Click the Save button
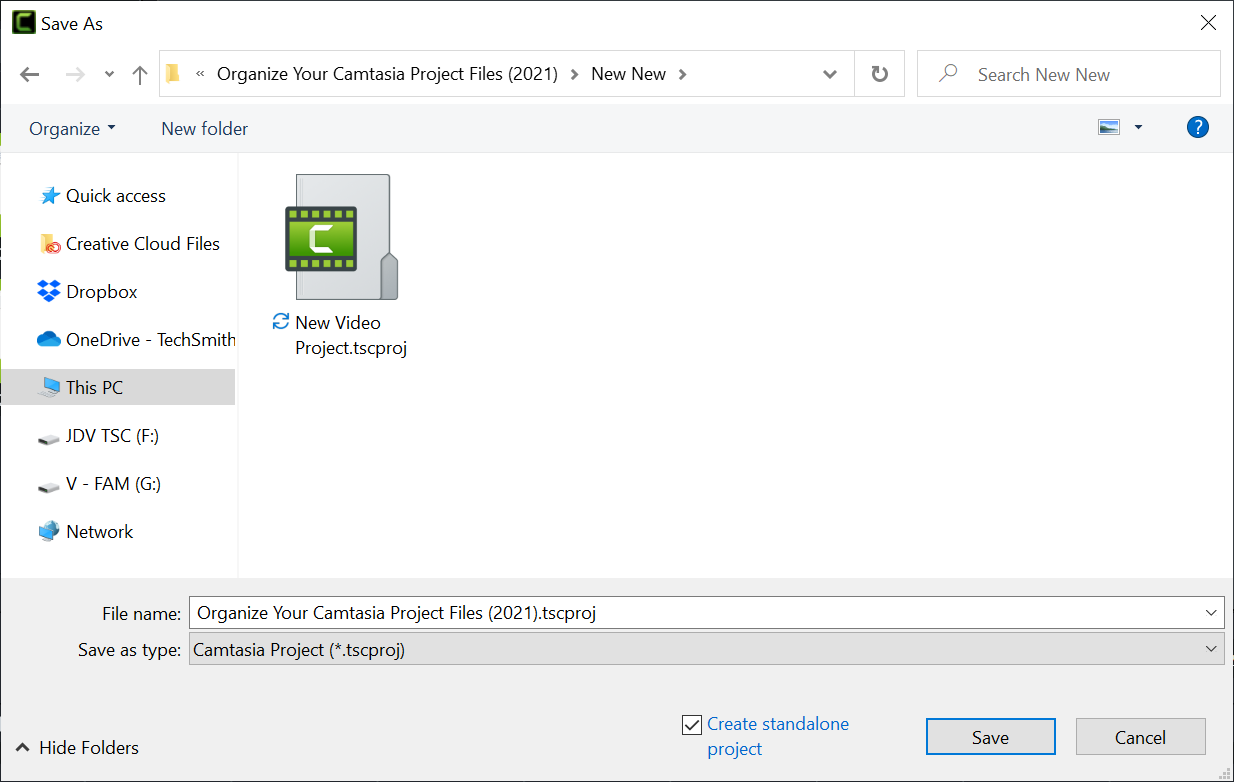This screenshot has height=782, width=1234. click(990, 737)
